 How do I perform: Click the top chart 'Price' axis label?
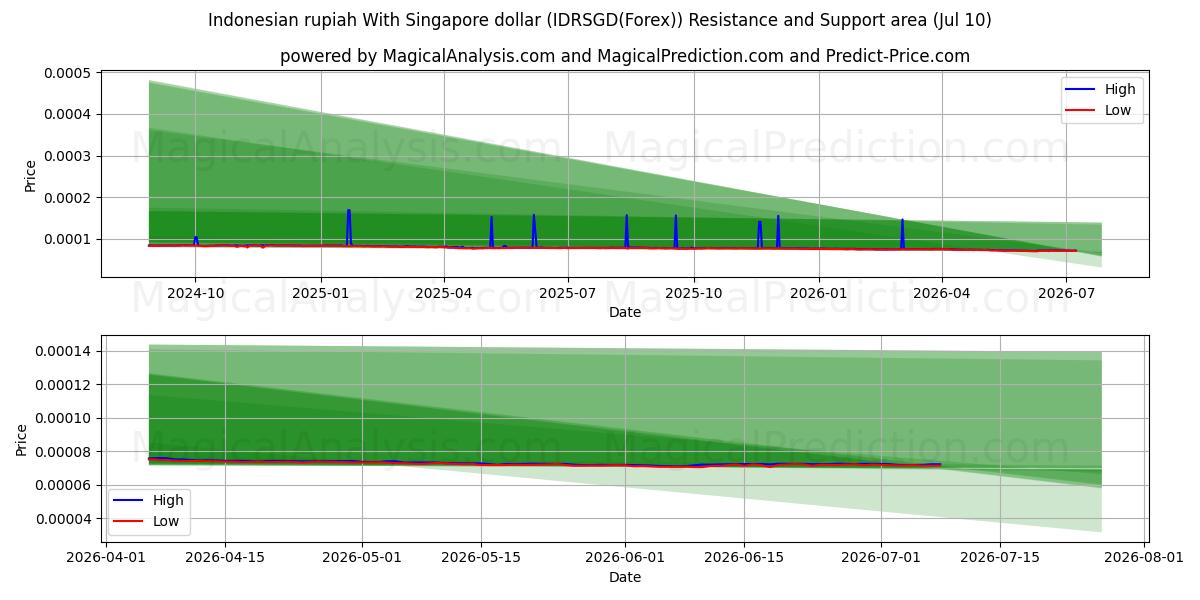coord(30,177)
